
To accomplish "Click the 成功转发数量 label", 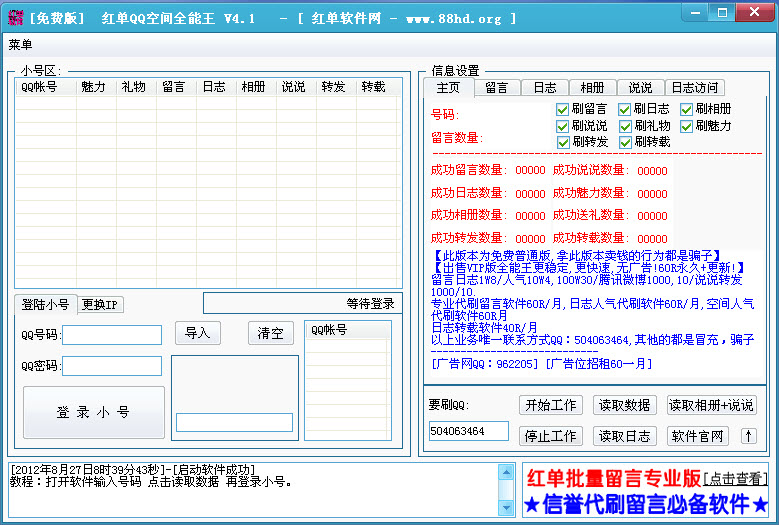I will coord(468,238).
